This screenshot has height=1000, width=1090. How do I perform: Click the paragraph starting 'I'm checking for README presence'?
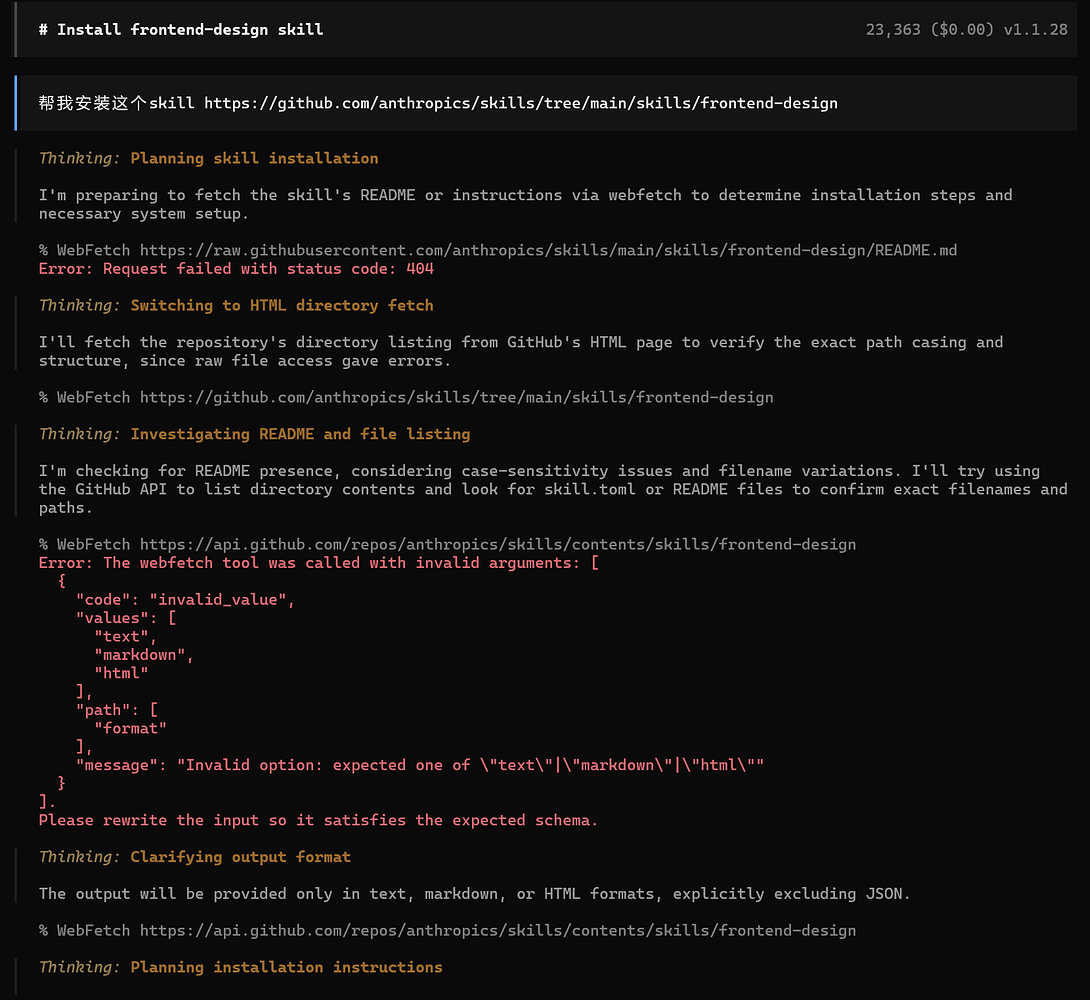point(553,489)
